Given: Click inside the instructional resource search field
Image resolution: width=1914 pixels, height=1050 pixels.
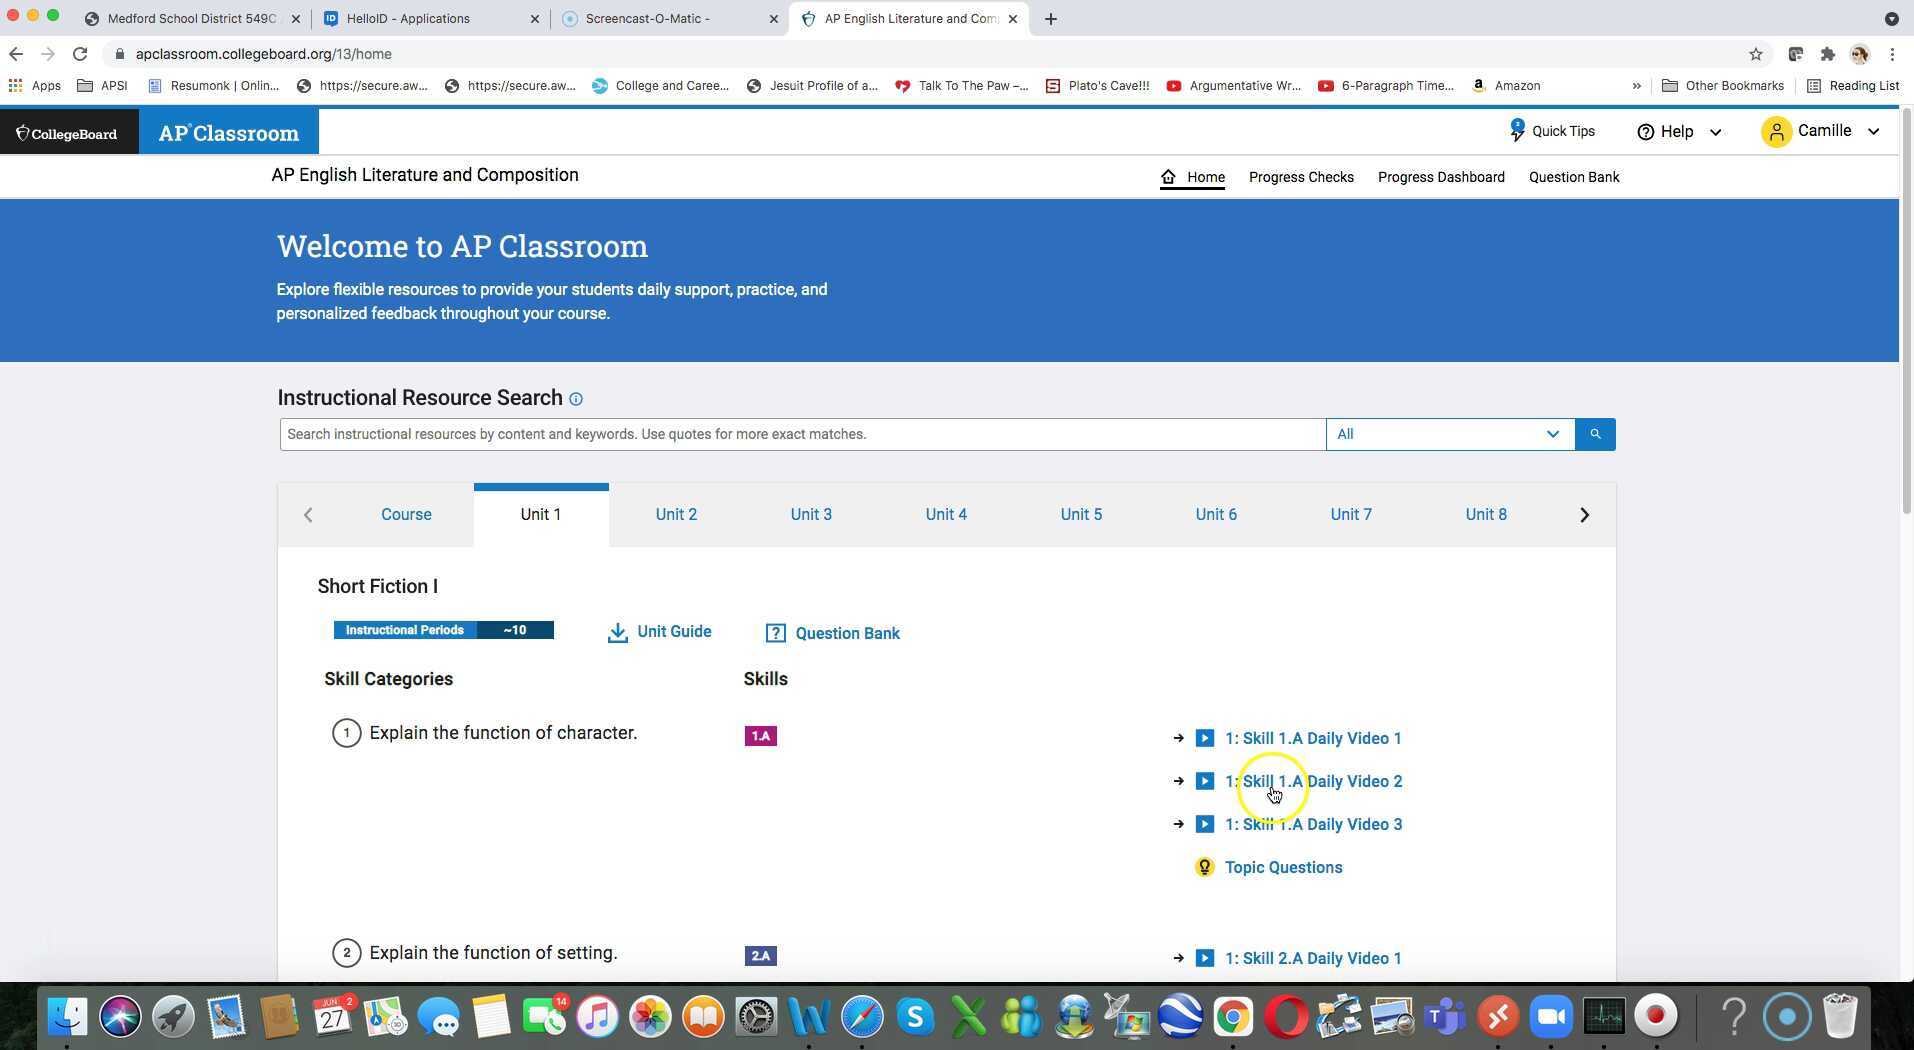Looking at the screenshot, I should 800,434.
